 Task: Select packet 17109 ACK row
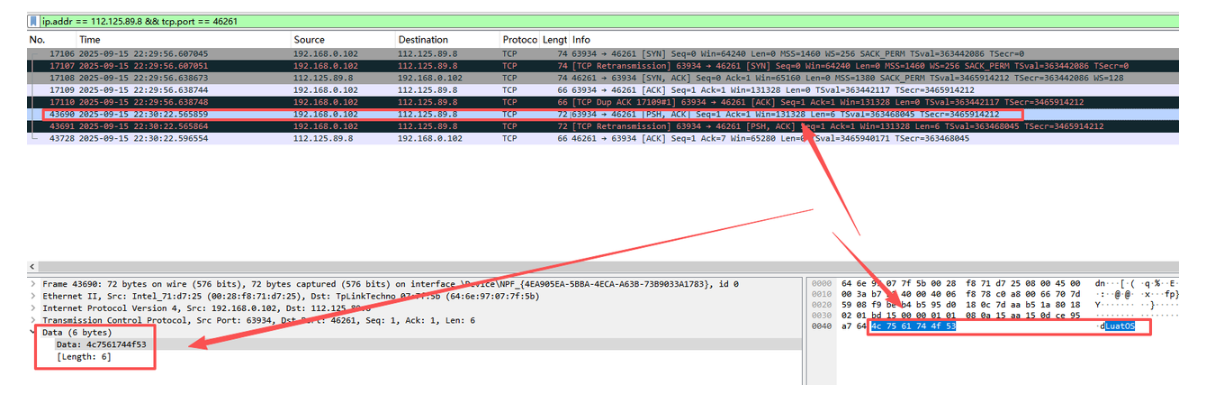tap(602, 89)
